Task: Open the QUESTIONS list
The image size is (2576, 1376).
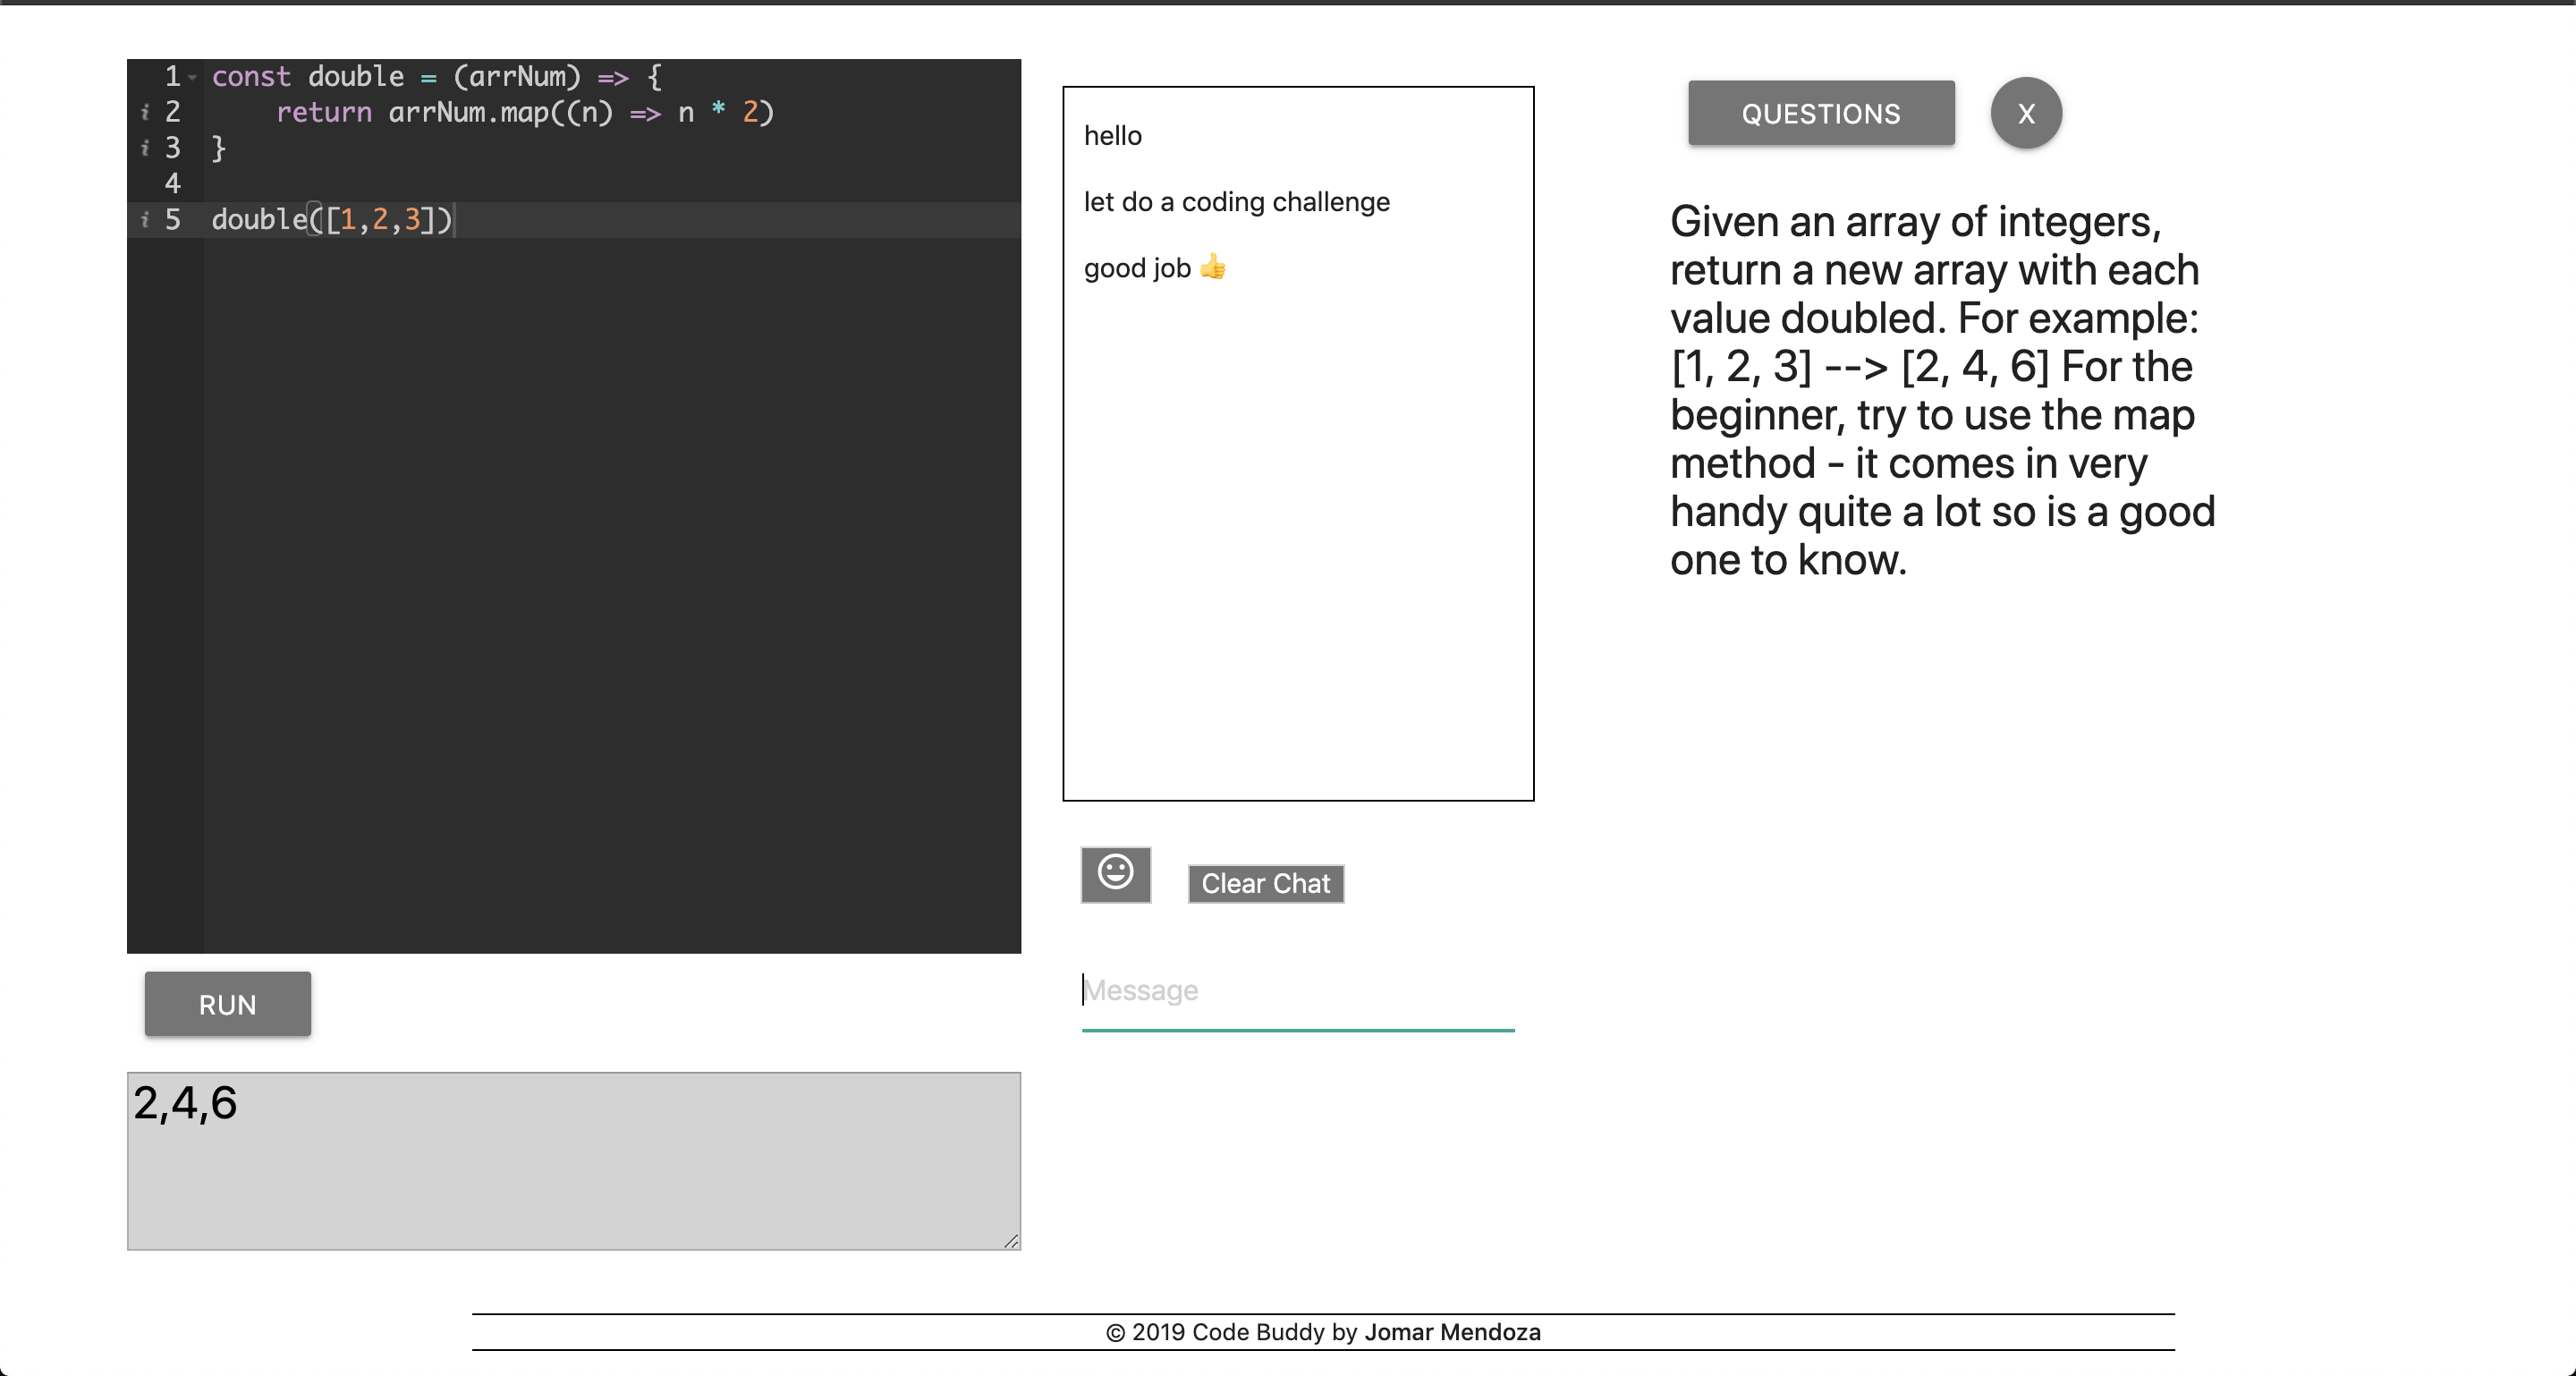Action: (1820, 113)
